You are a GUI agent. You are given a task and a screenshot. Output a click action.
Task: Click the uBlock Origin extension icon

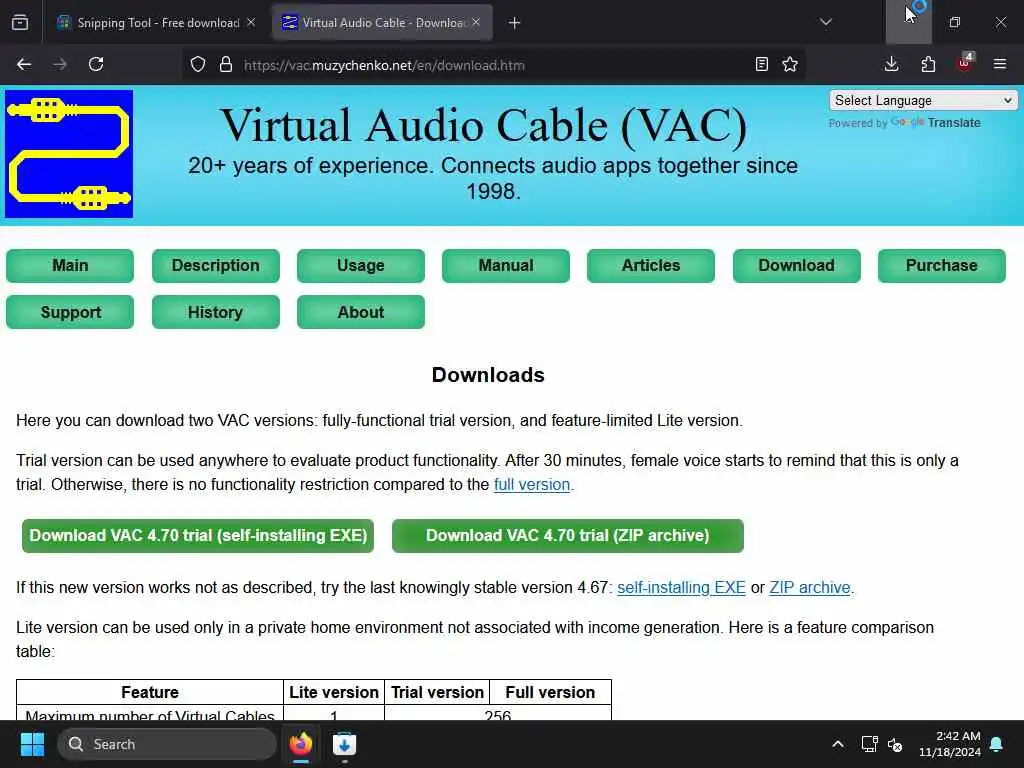965,63
